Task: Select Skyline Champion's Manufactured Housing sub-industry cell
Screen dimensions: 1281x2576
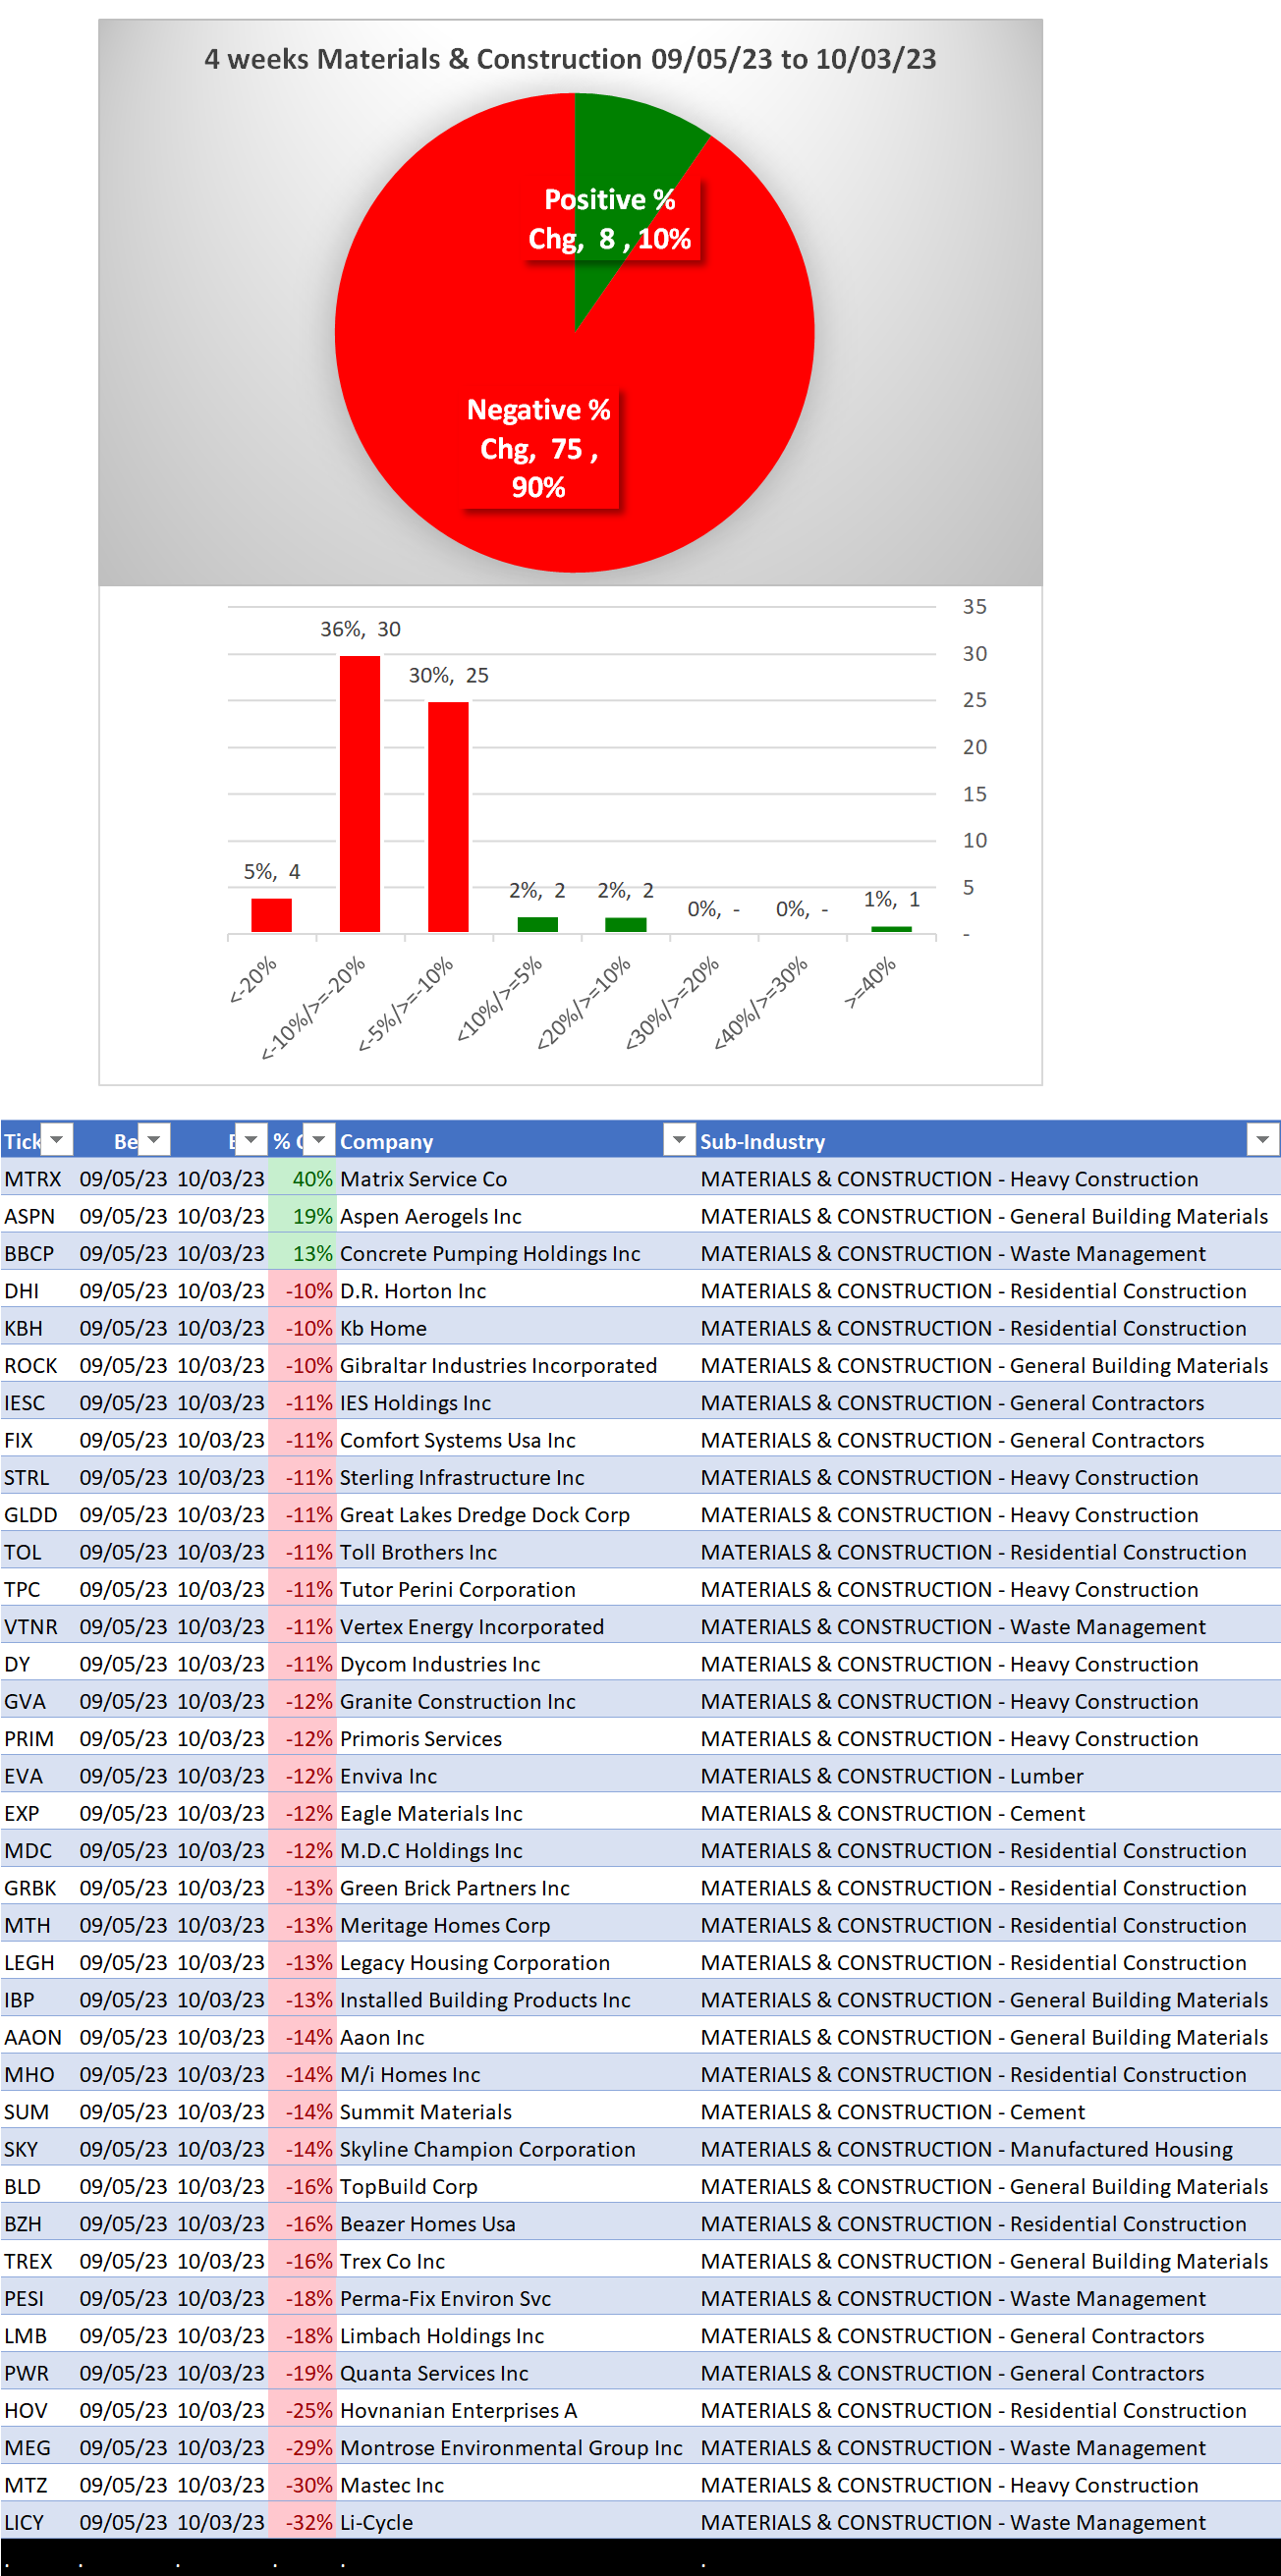Action: pyautogui.click(x=988, y=2149)
